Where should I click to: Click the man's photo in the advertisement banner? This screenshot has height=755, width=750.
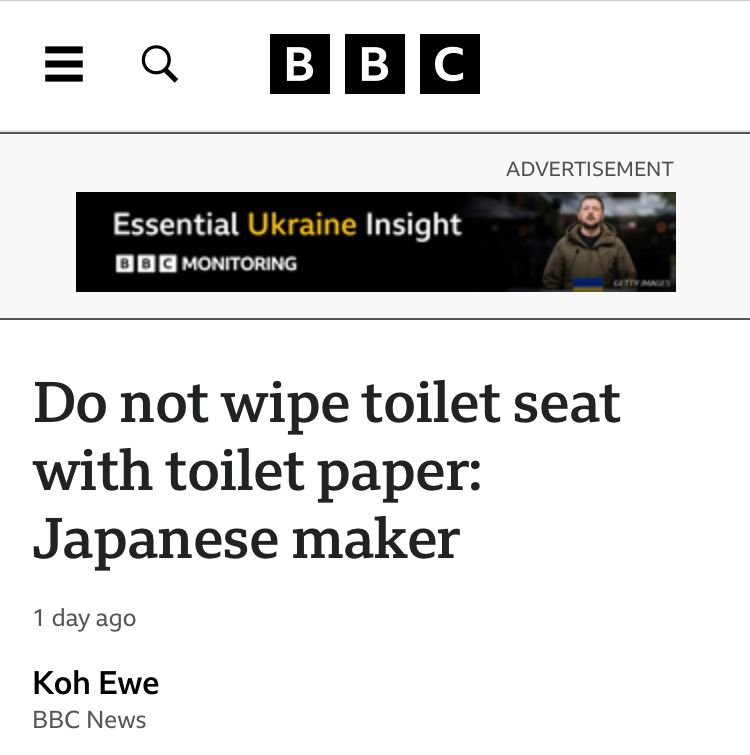coord(590,242)
